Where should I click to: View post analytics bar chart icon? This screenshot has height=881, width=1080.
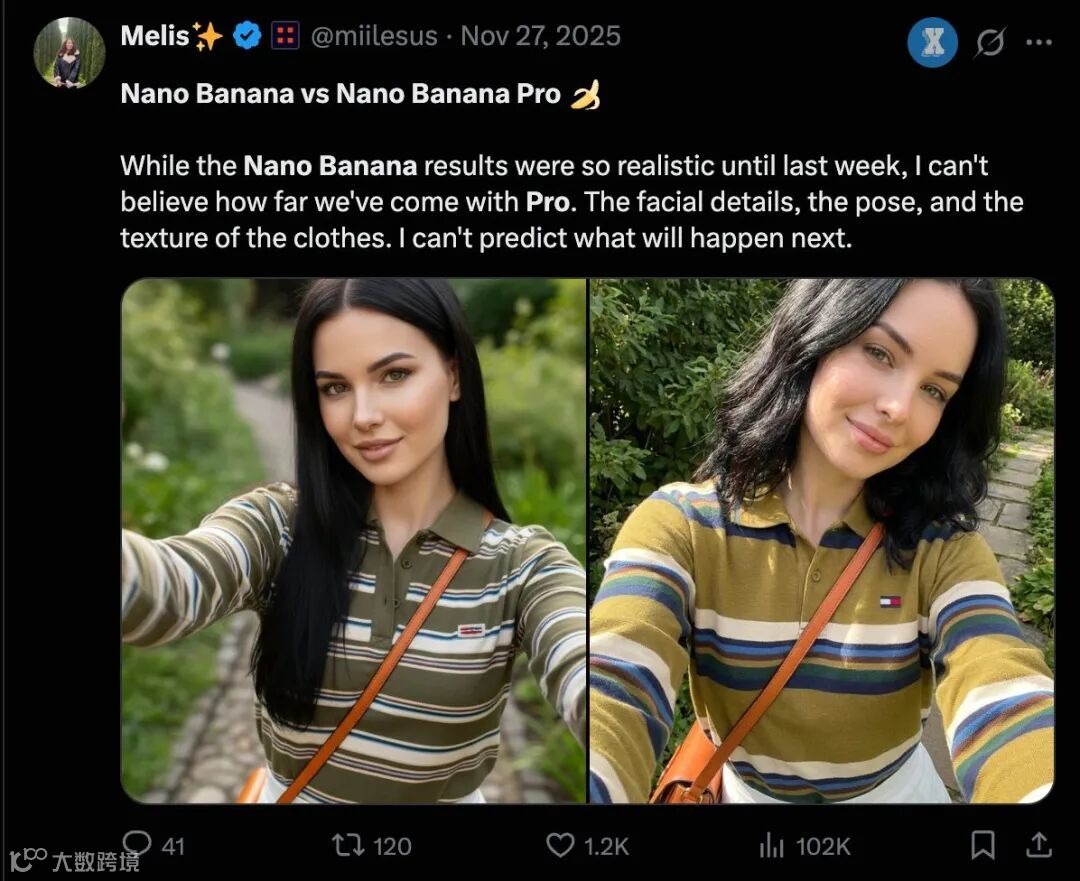click(x=772, y=845)
